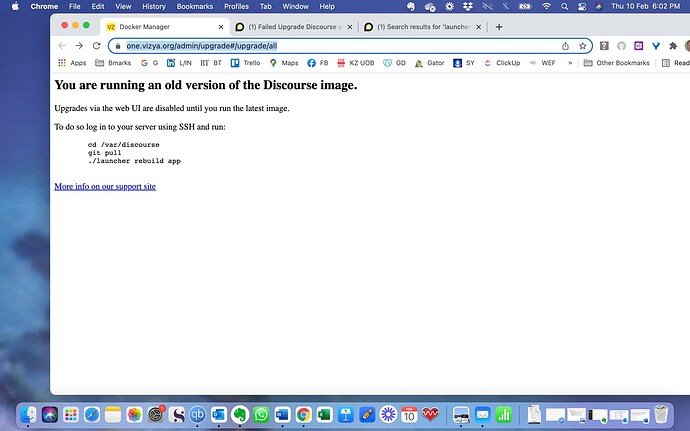Switch to Search results for 'launcher' tab

coord(423,27)
